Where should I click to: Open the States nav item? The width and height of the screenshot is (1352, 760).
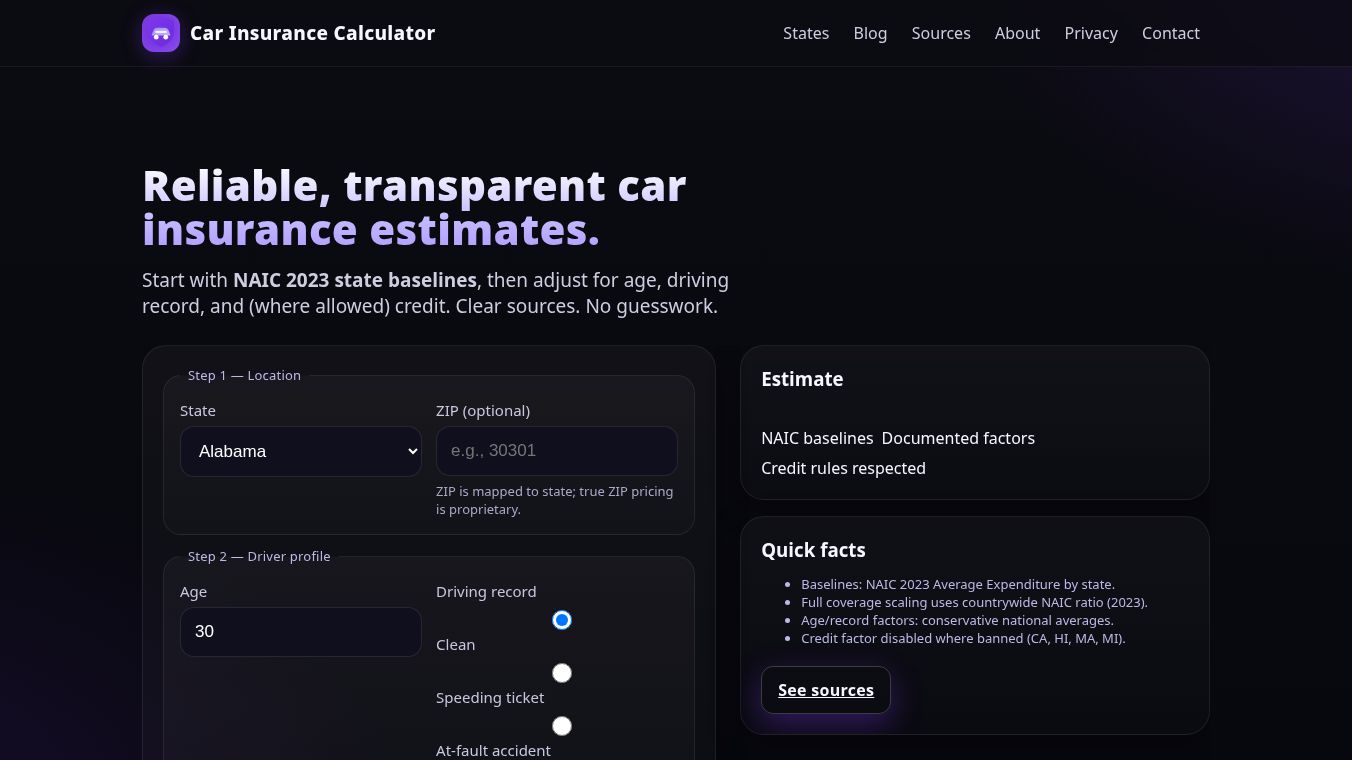coord(806,33)
